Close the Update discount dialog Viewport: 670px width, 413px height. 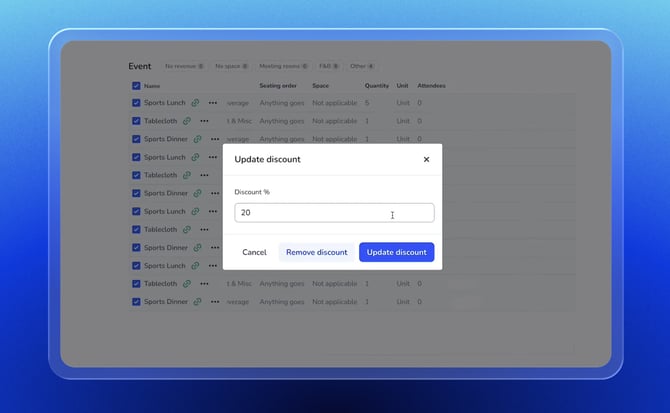tap(426, 159)
